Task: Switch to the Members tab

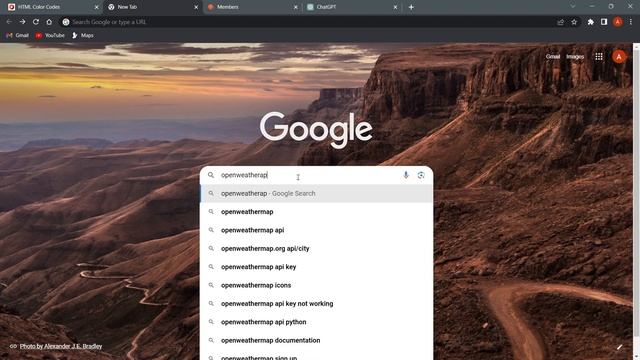Action: coord(251,7)
